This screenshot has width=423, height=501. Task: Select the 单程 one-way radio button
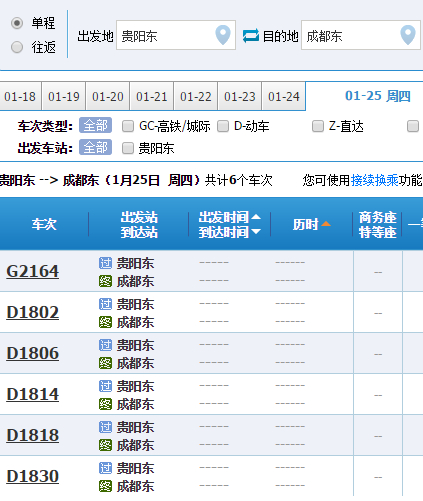pyautogui.click(x=17, y=23)
